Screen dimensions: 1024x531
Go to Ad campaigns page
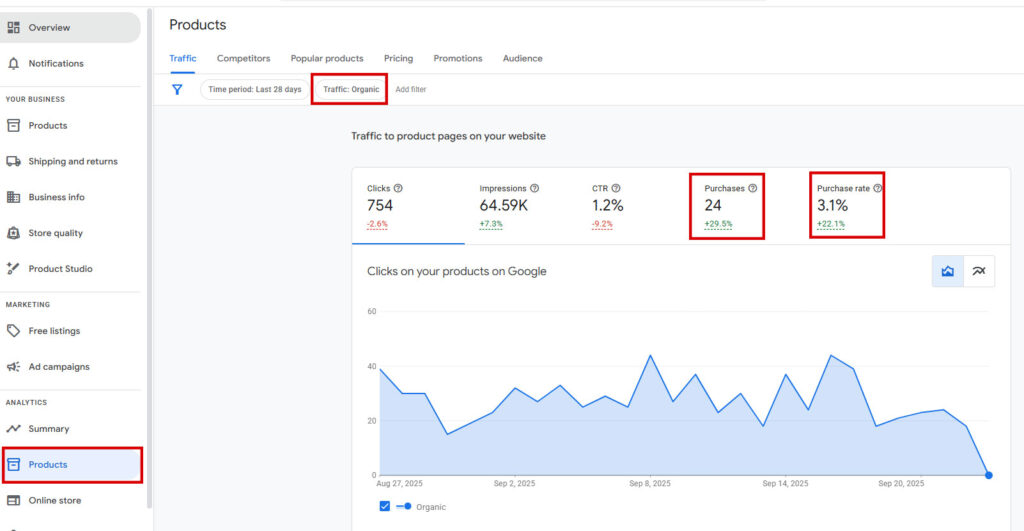[x=58, y=367]
